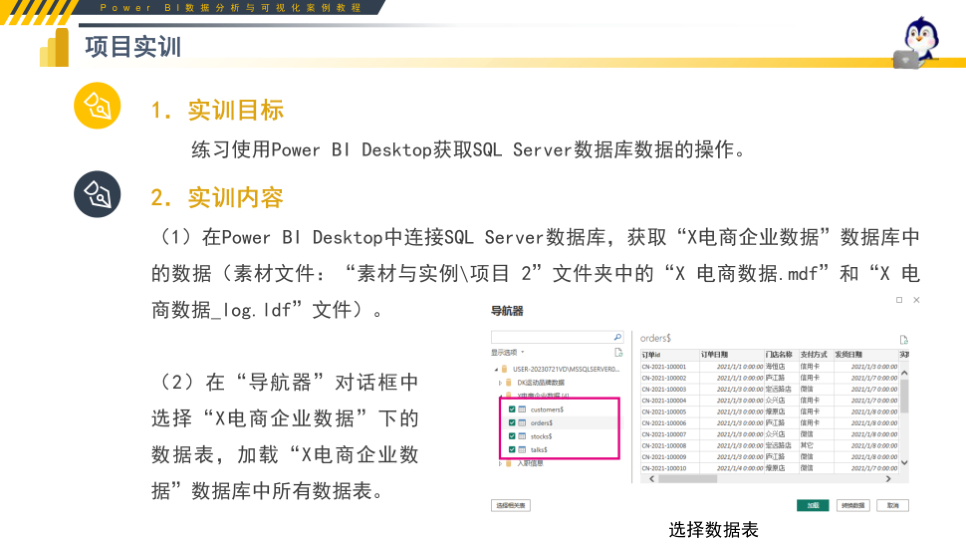Click the search magnifier icon in Navigator
This screenshot has width=966, height=544.
[617, 337]
